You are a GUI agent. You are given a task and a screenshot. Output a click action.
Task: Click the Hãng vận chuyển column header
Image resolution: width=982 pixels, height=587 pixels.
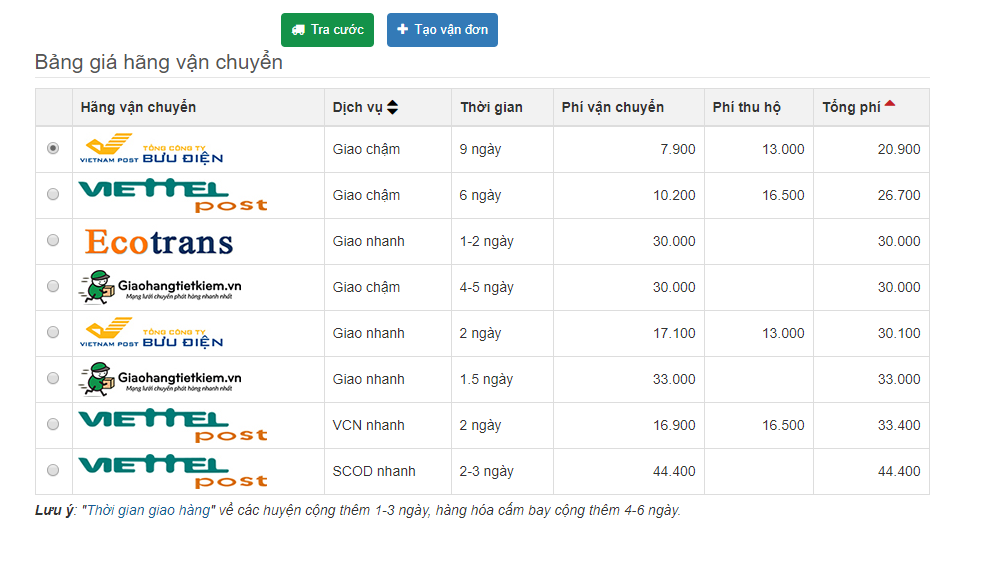coord(138,107)
